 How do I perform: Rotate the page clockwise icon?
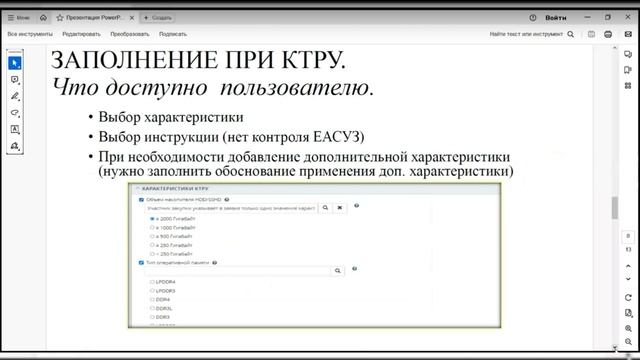628,298
